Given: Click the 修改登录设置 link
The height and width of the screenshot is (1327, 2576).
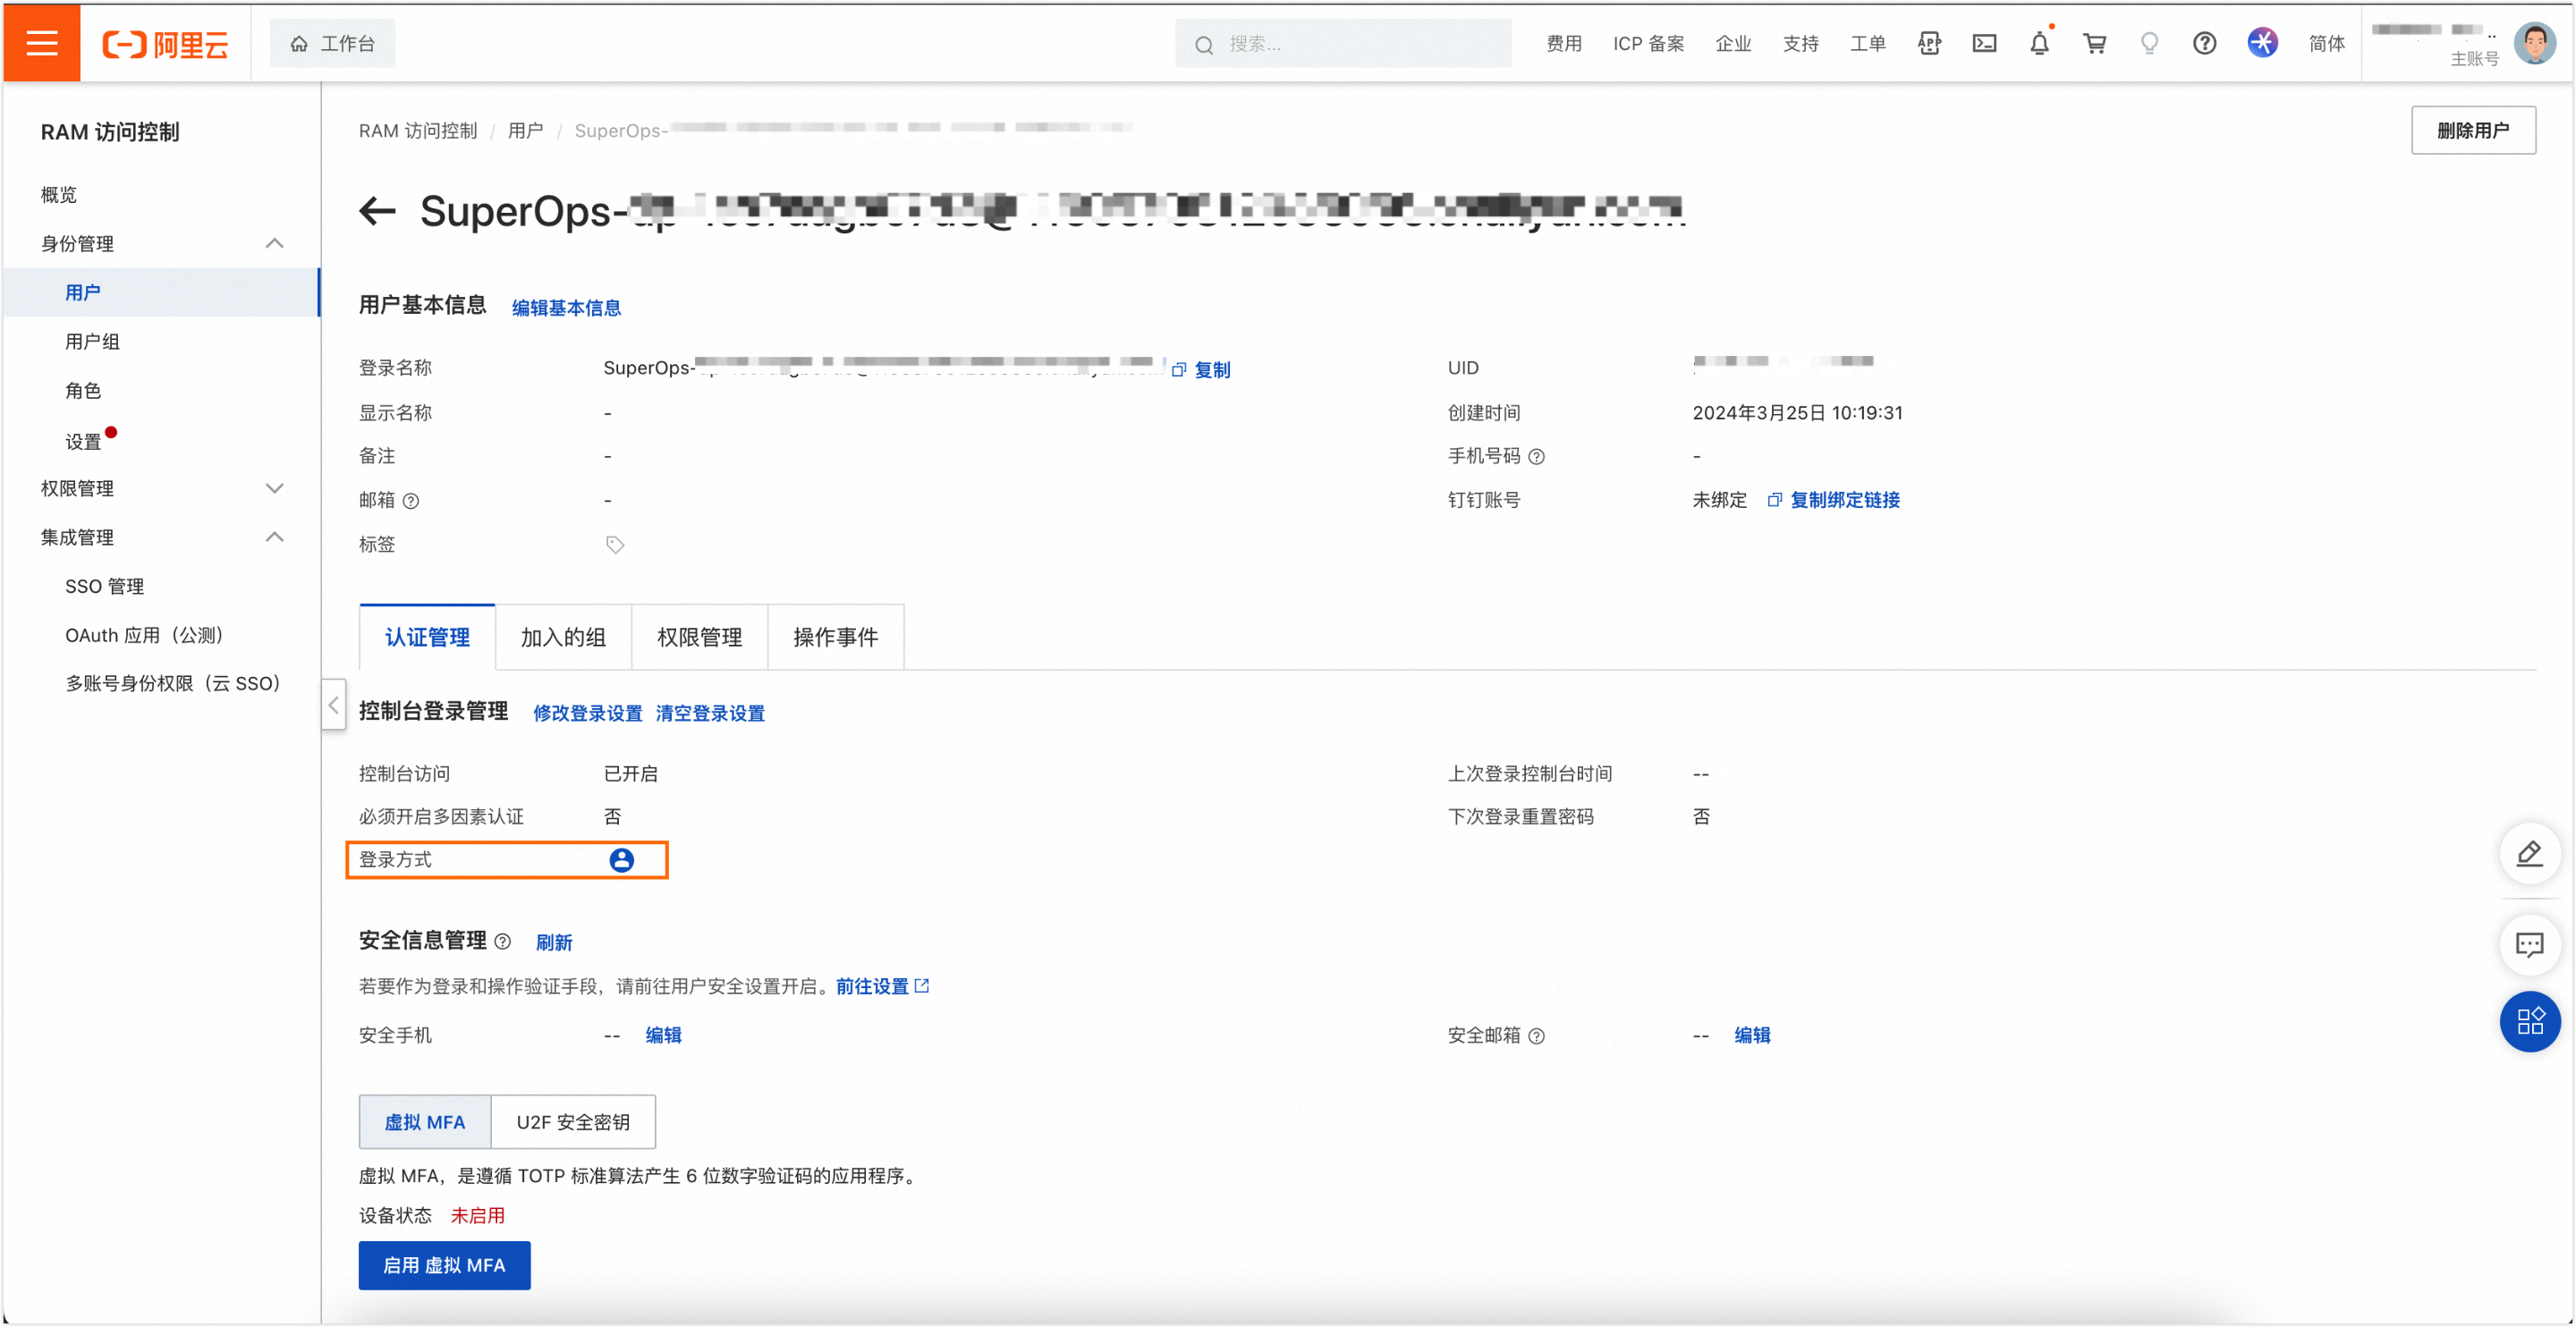Looking at the screenshot, I should (x=587, y=713).
